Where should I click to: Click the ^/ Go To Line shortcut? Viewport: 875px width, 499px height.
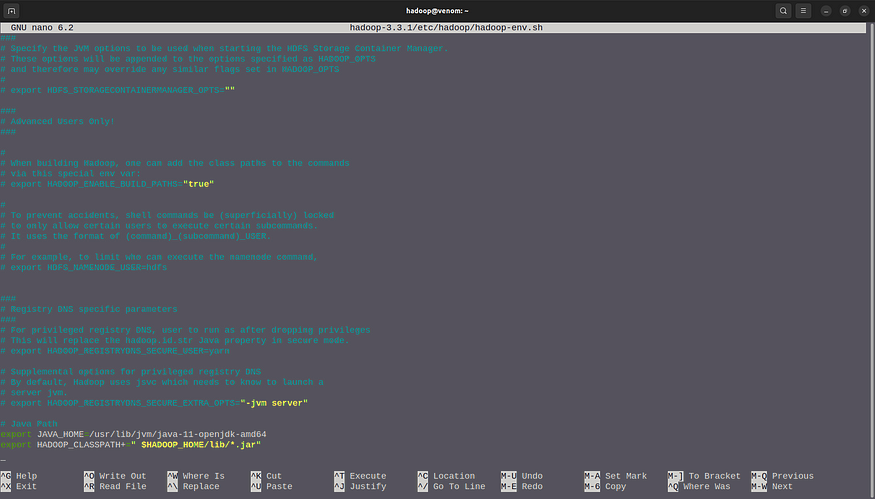451,487
